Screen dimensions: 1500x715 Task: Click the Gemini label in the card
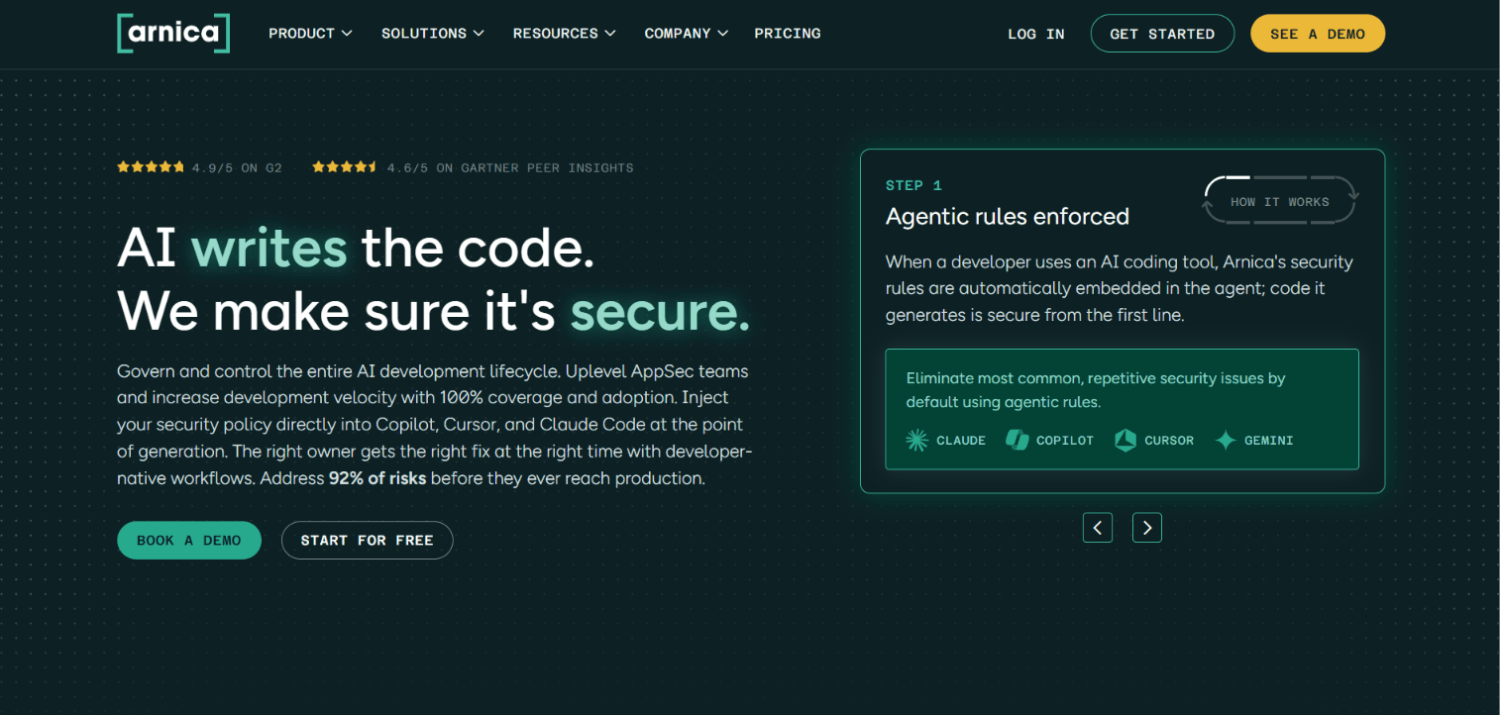tap(1269, 440)
